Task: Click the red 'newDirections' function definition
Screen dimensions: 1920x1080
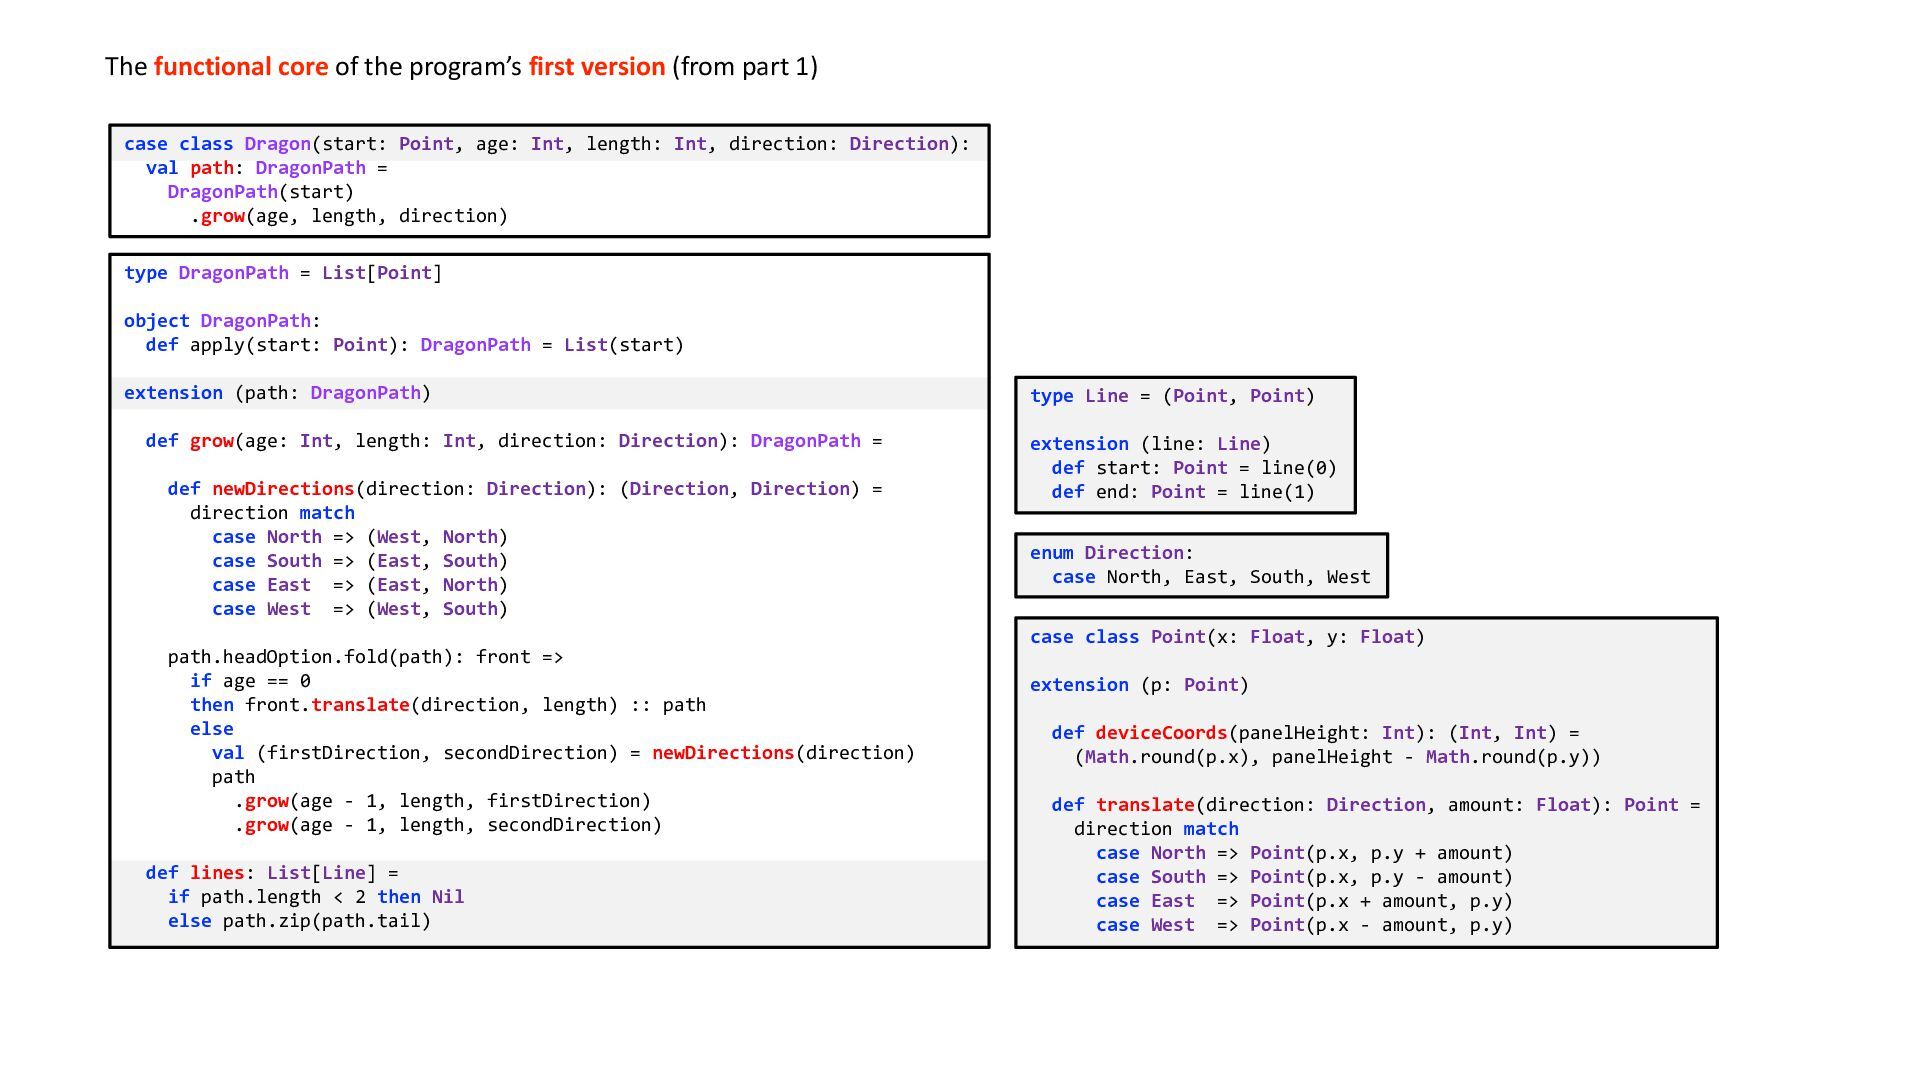Action: tap(282, 489)
